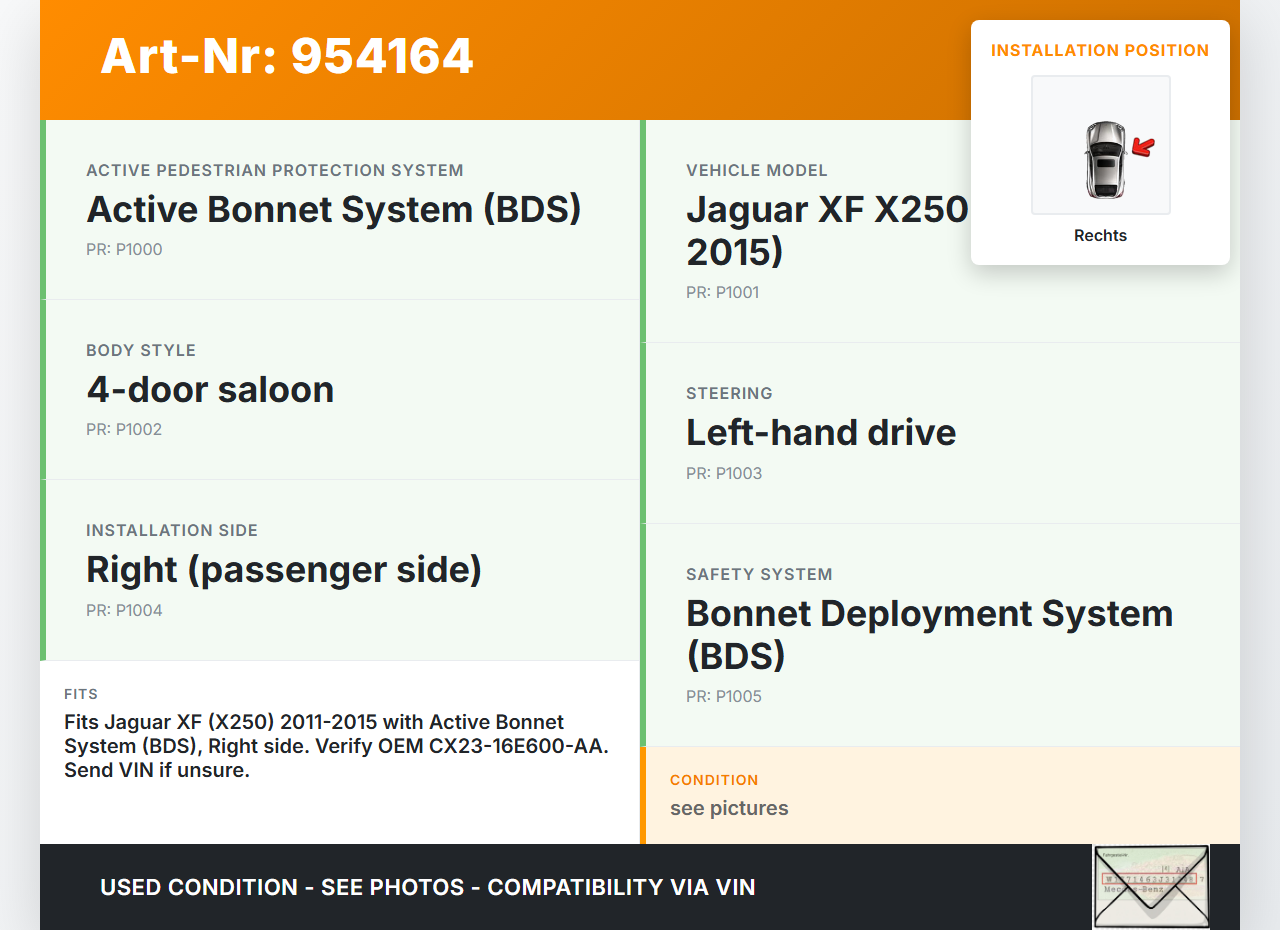Click the Fits compatibility description text
This screenshot has width=1280, height=930.
tap(336, 746)
